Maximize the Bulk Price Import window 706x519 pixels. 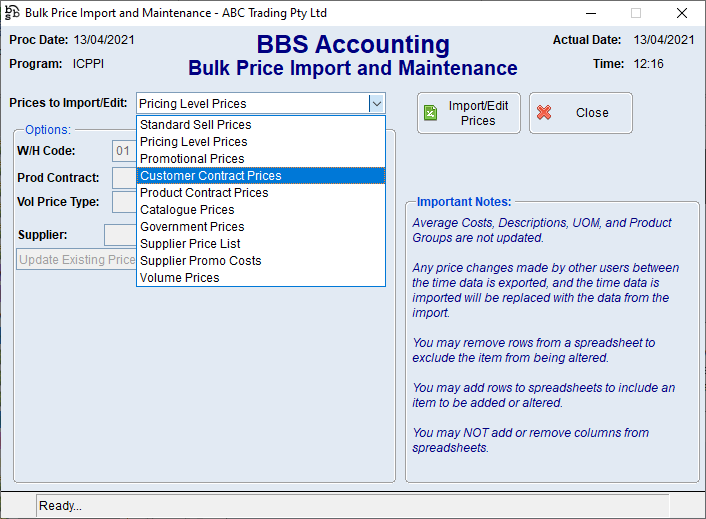(x=635, y=13)
